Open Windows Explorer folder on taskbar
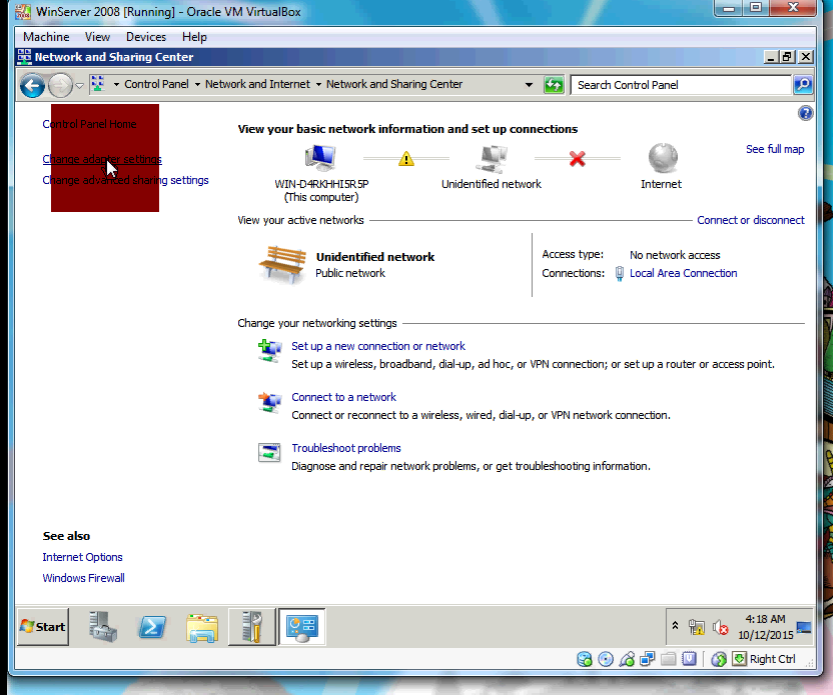The width and height of the screenshot is (833, 695). 202,628
